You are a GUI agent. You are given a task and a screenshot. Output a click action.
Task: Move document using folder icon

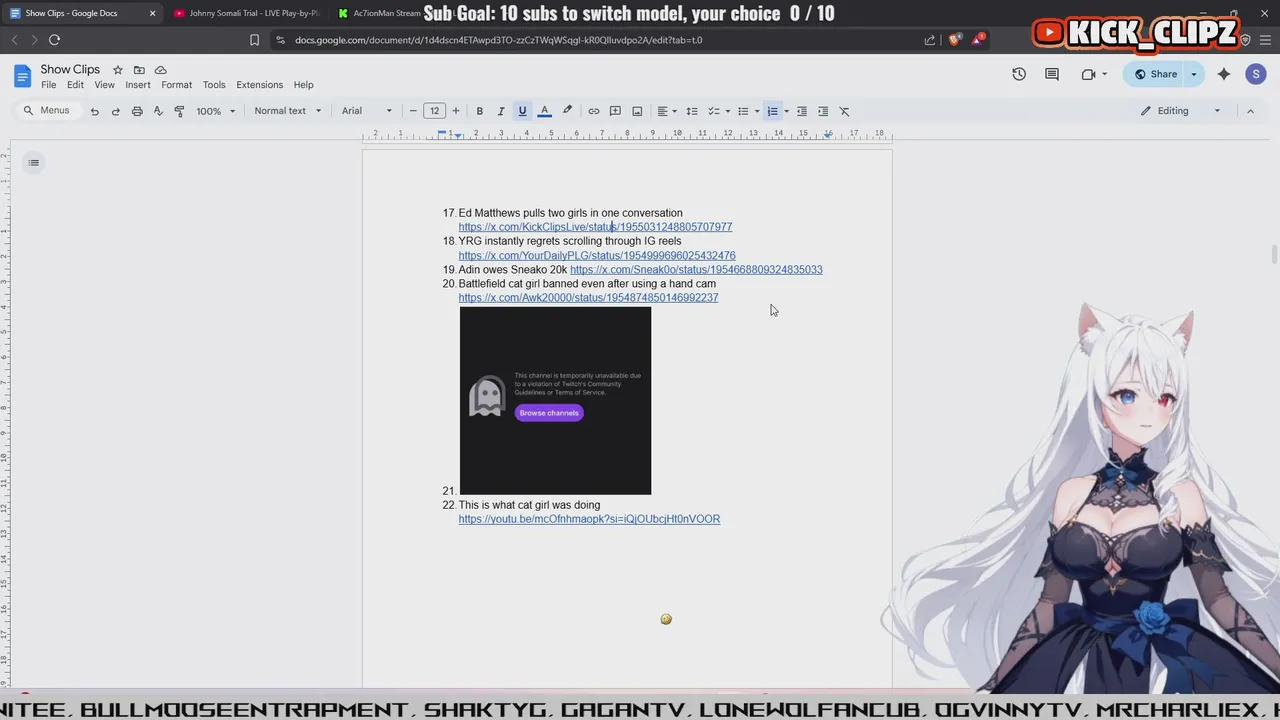(x=139, y=70)
